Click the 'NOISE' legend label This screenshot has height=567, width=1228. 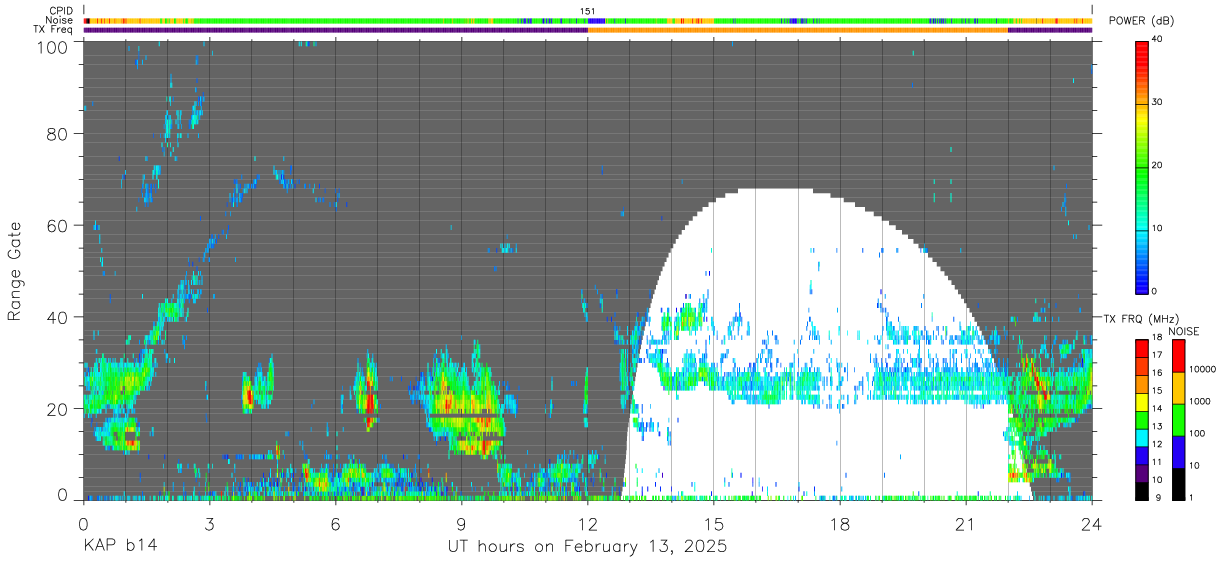1183,331
